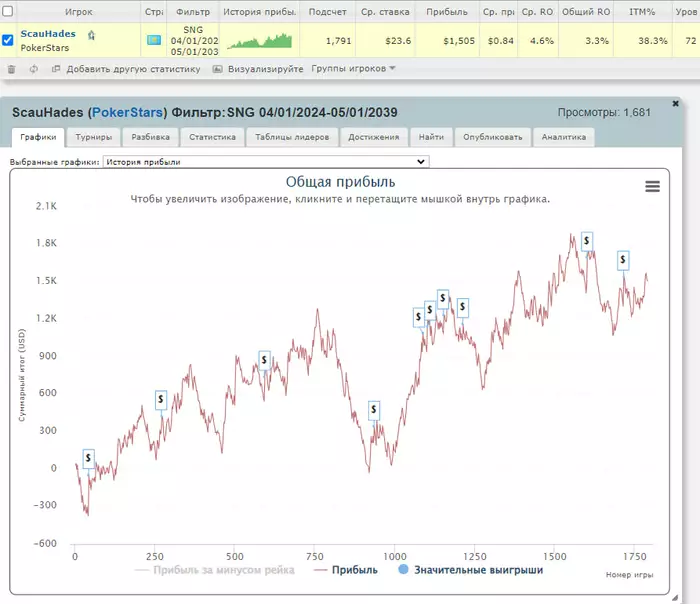Screen dimensions: 700x604
Task: Toggle the select-all checkbox in the table header
Action: tap(8, 11)
